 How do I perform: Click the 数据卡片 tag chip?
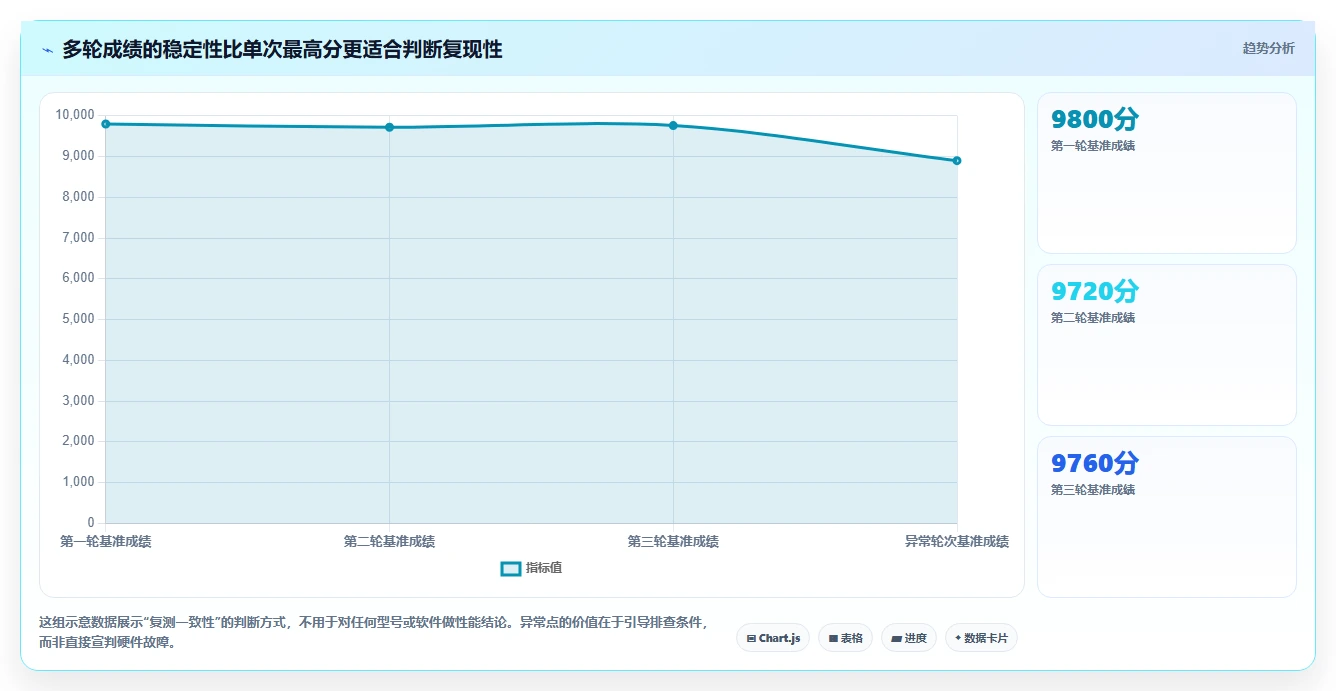[x=981, y=638]
